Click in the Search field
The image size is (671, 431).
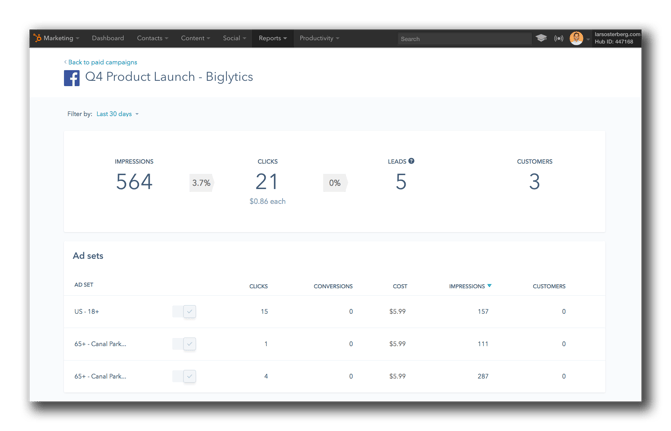(464, 39)
